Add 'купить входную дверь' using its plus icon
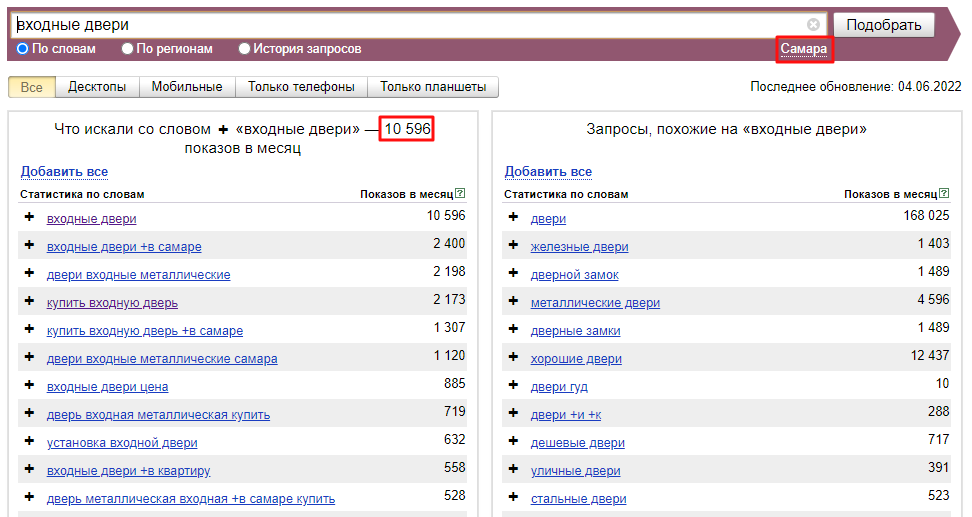972x517 pixels. (x=29, y=302)
